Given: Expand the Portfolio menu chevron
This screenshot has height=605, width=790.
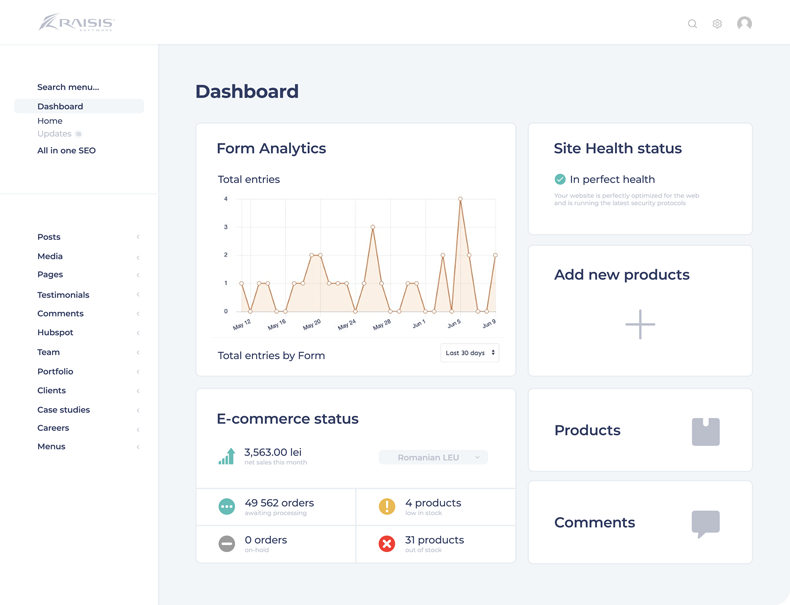Looking at the screenshot, I should [138, 372].
